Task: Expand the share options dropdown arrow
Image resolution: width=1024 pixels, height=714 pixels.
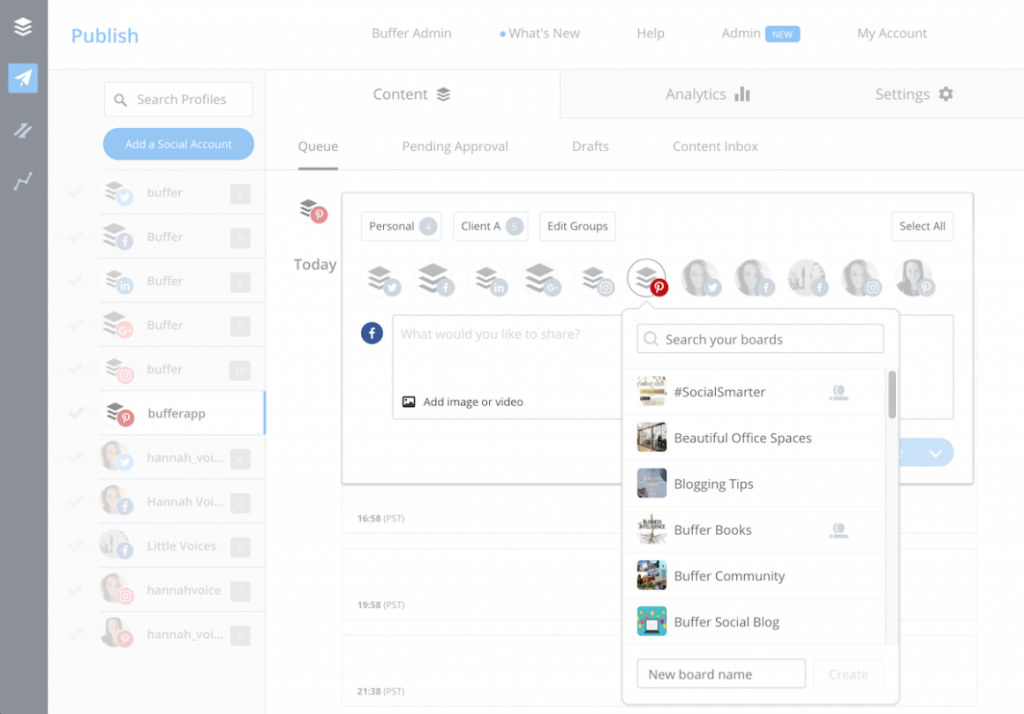Action: [936, 453]
